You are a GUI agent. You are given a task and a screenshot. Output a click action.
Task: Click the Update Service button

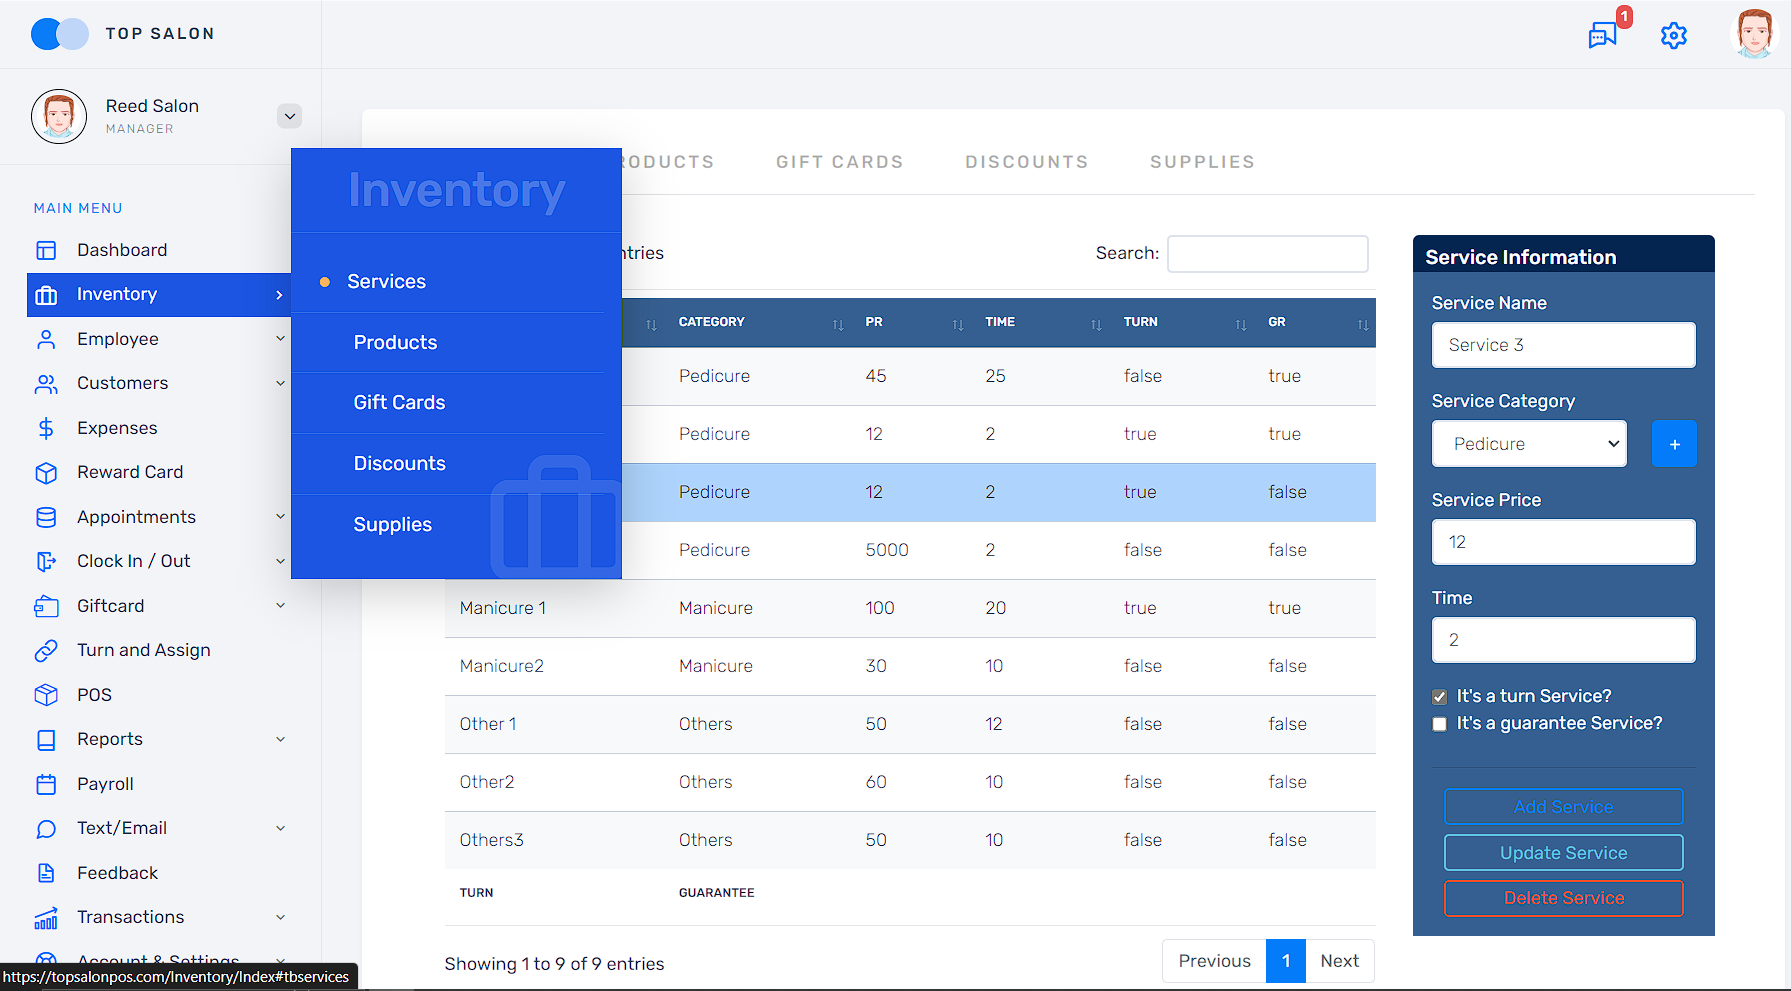click(1562, 853)
